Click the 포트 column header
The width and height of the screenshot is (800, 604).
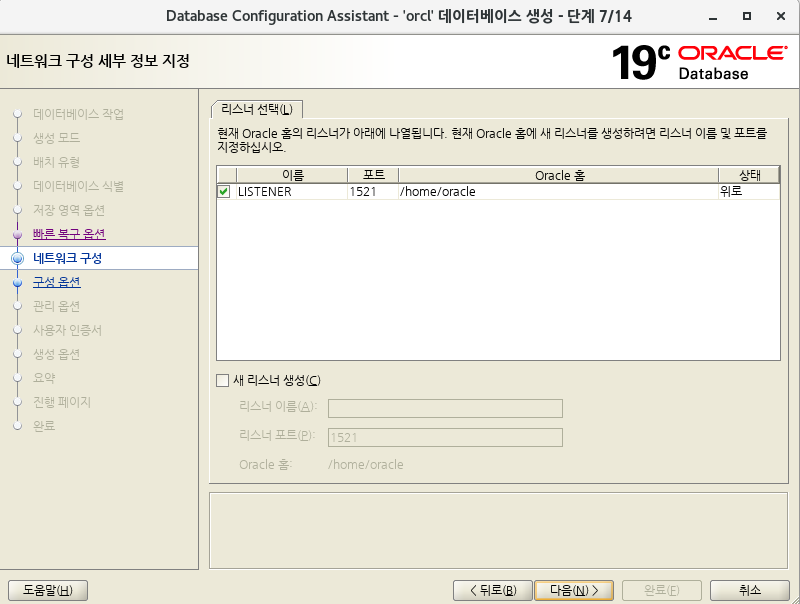click(x=373, y=175)
